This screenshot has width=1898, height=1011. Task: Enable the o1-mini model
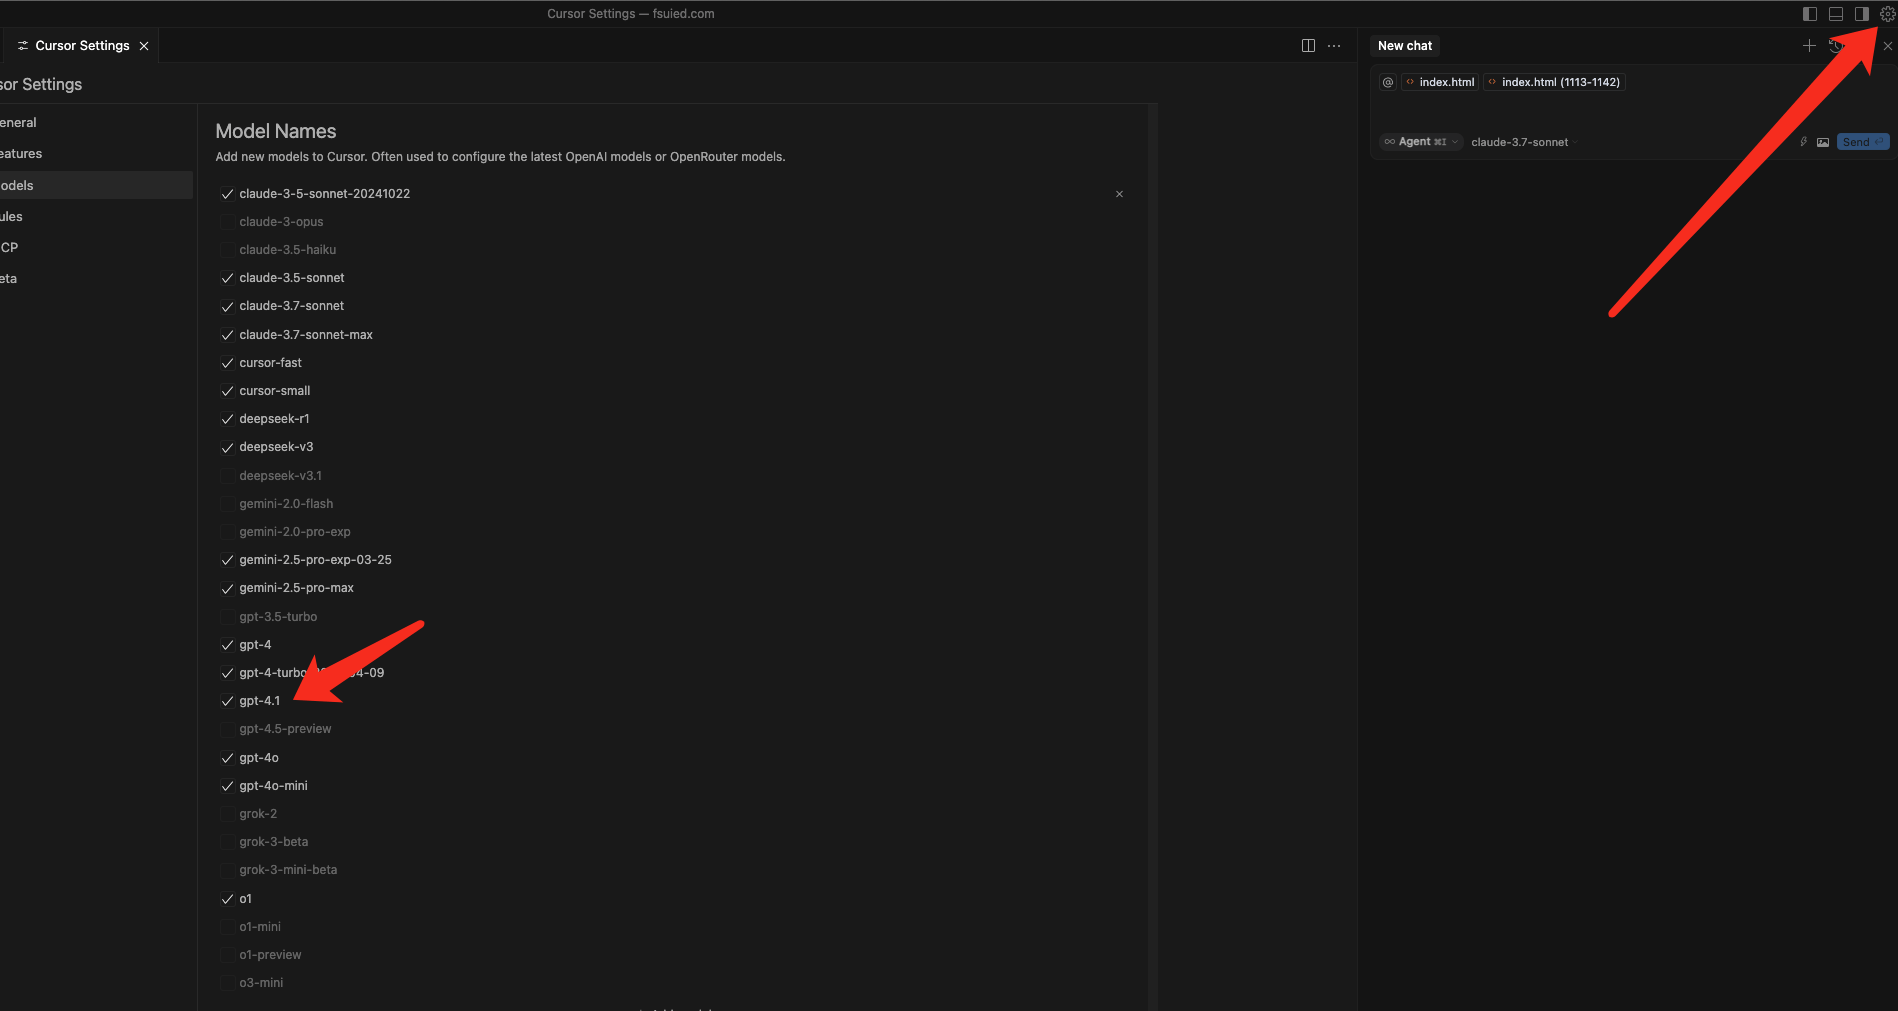(227, 927)
